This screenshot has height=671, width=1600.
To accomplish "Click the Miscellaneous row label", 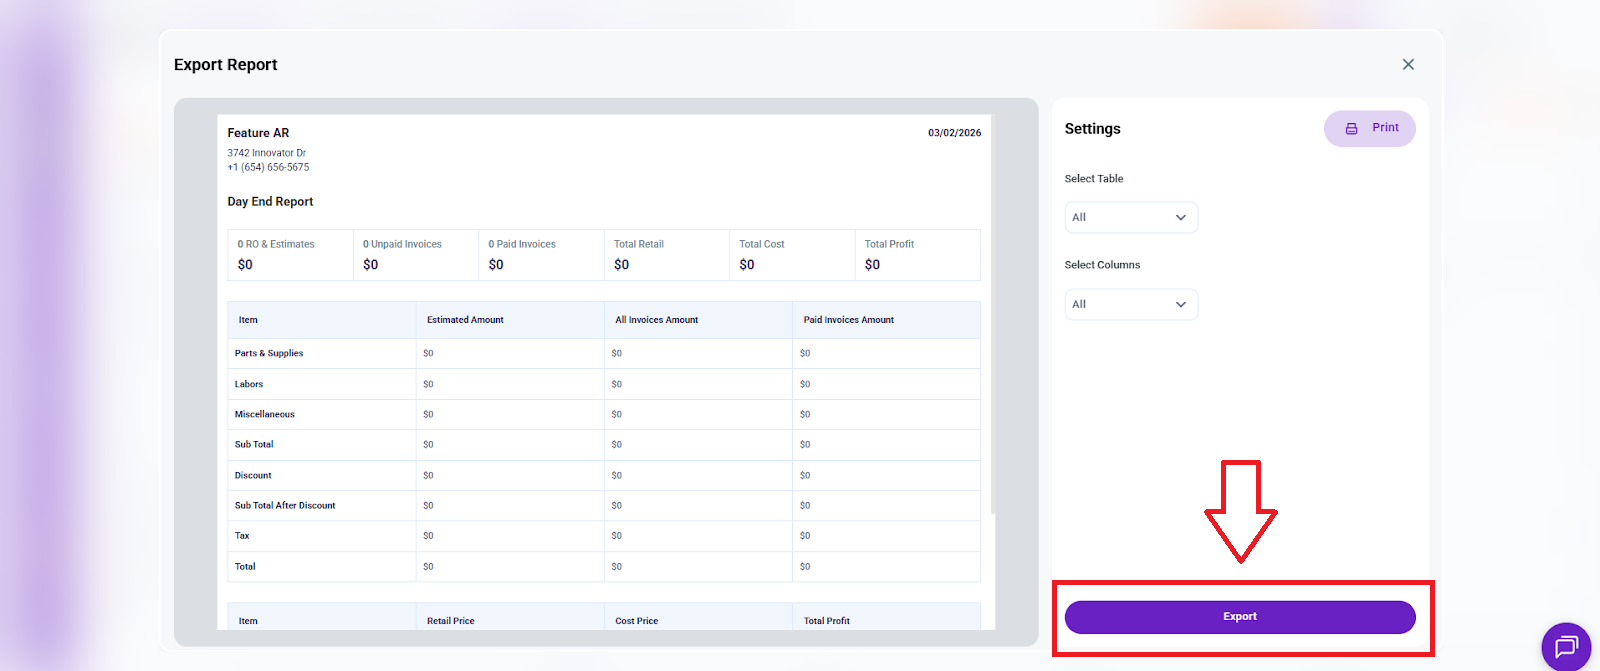I will tap(265, 414).
